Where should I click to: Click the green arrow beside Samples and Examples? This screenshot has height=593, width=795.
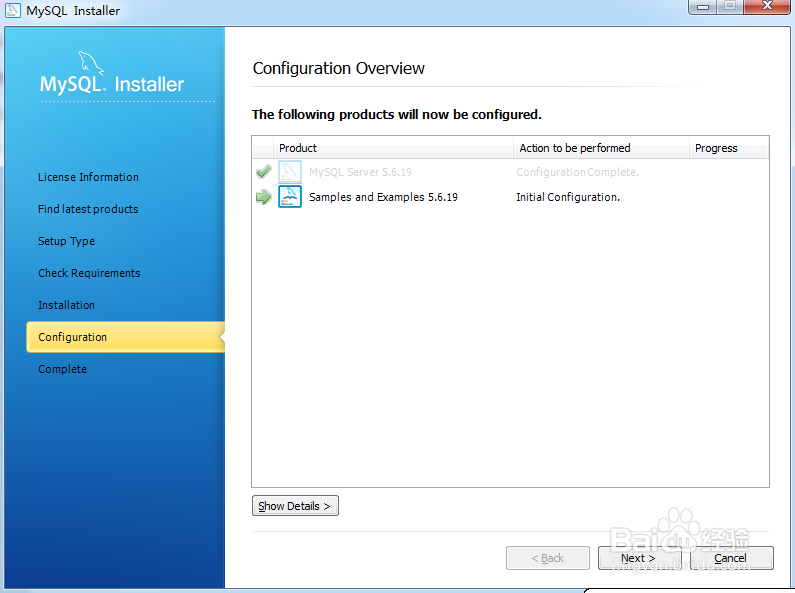(264, 197)
